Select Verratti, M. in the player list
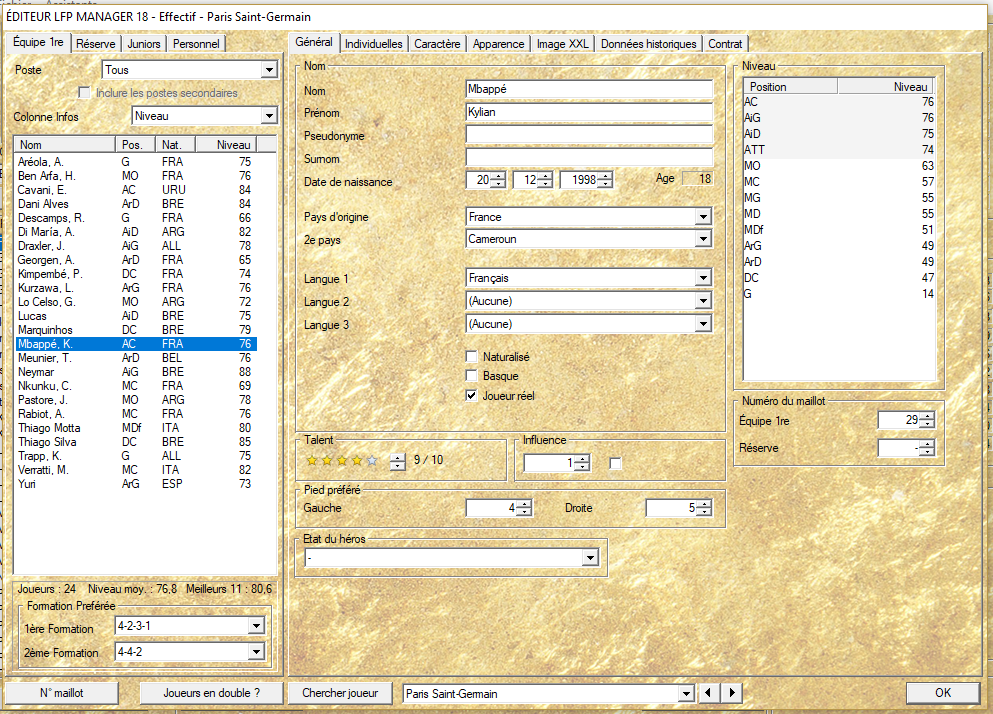Viewport: 993px width, 714px height. coord(136,469)
